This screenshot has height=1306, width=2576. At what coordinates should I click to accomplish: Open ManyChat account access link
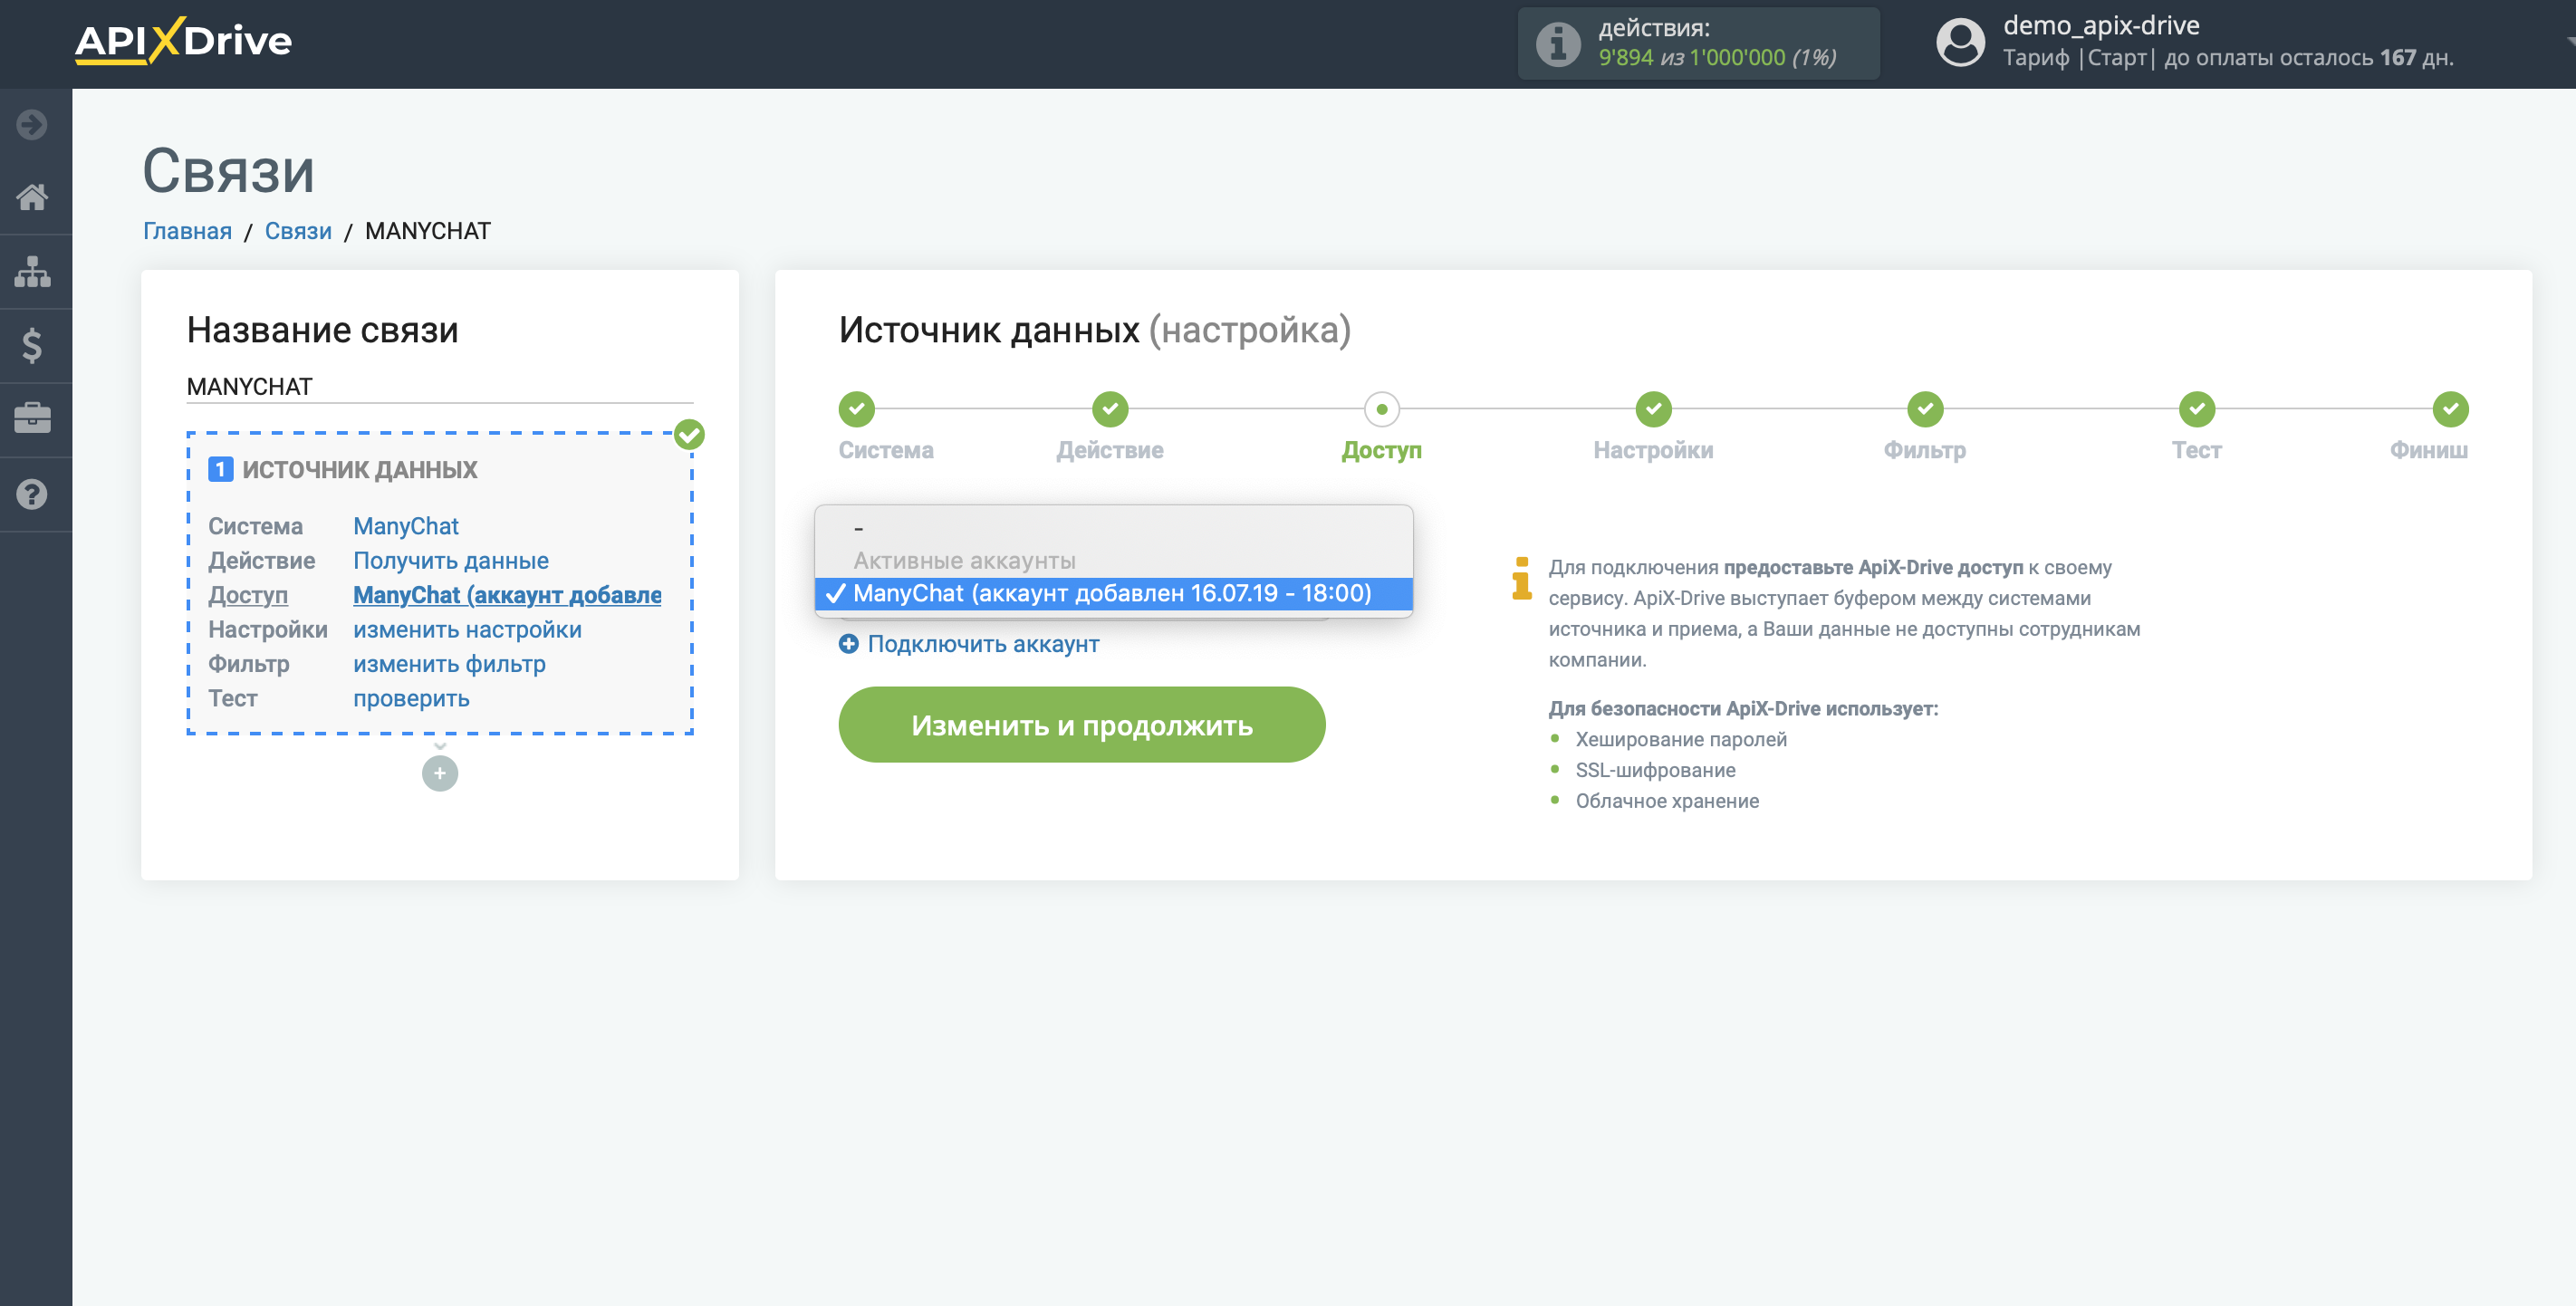pyautogui.click(x=507, y=595)
